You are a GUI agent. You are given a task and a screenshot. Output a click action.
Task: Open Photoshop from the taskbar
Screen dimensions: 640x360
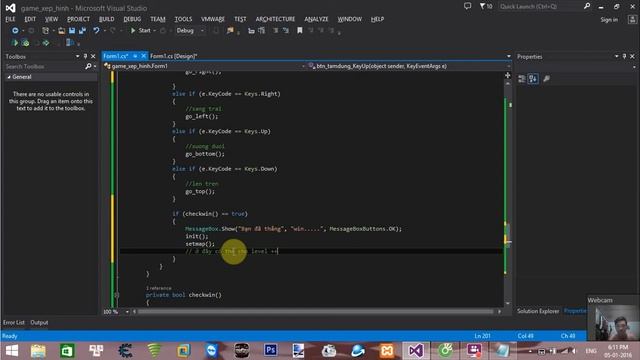270,351
